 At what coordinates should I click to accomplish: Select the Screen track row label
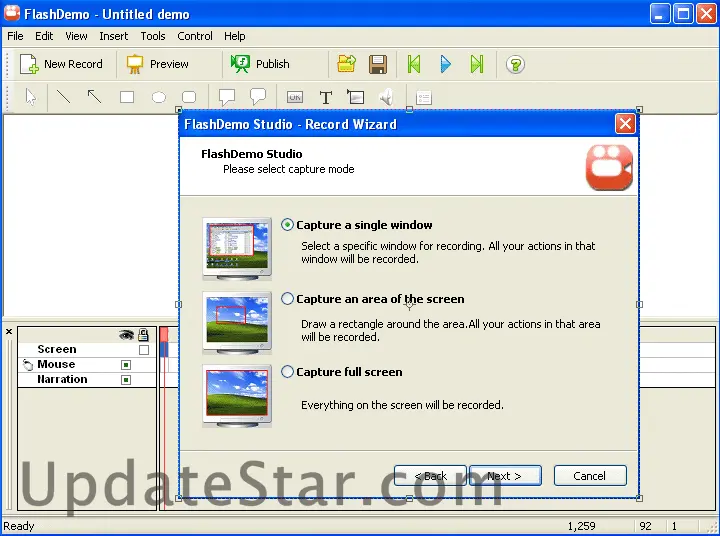pos(57,349)
